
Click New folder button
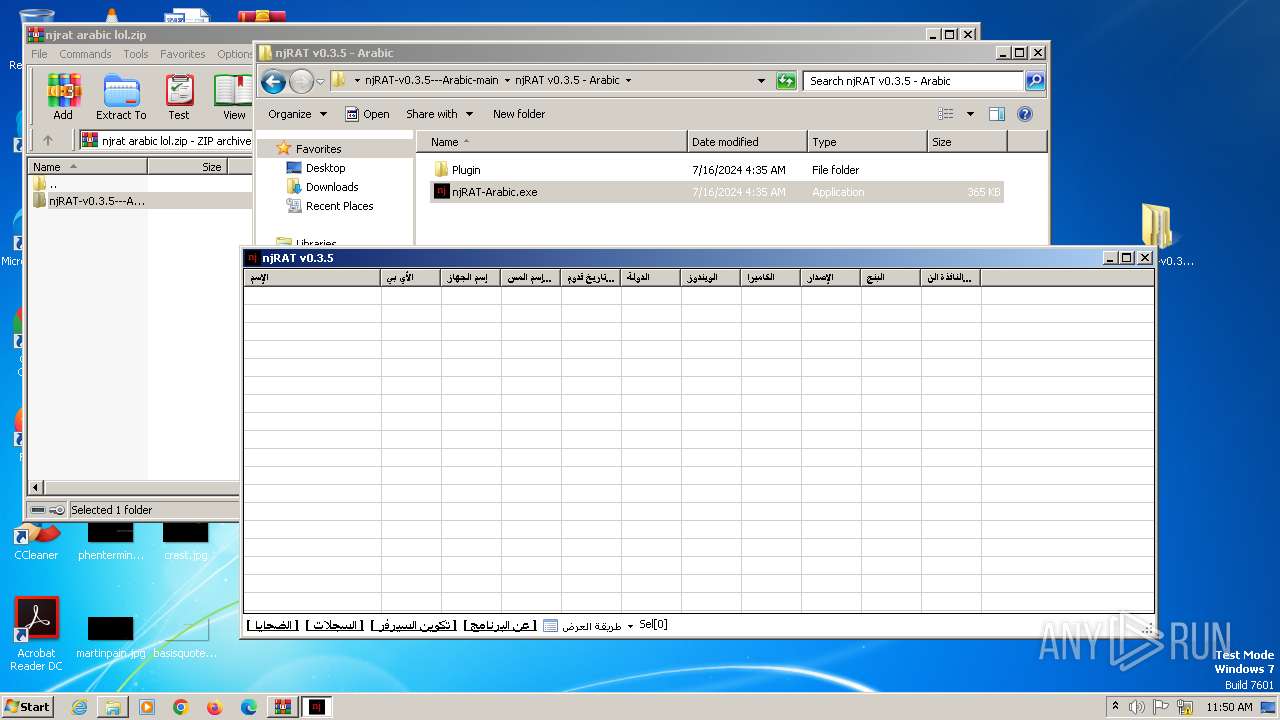click(519, 114)
